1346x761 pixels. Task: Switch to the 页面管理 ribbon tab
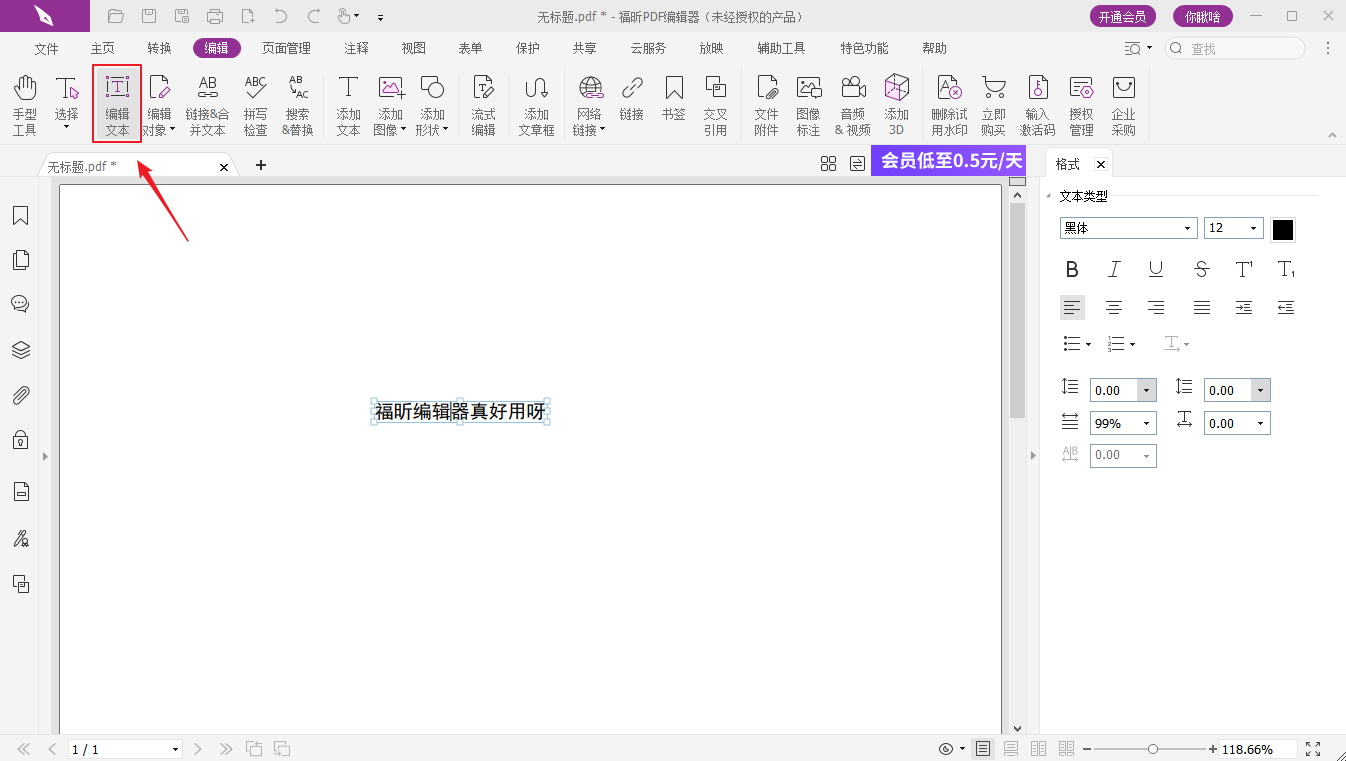tap(286, 48)
